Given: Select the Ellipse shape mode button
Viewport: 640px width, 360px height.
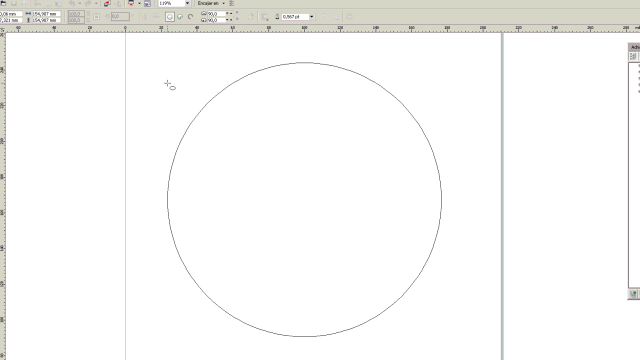Looking at the screenshot, I should click(x=170, y=17).
